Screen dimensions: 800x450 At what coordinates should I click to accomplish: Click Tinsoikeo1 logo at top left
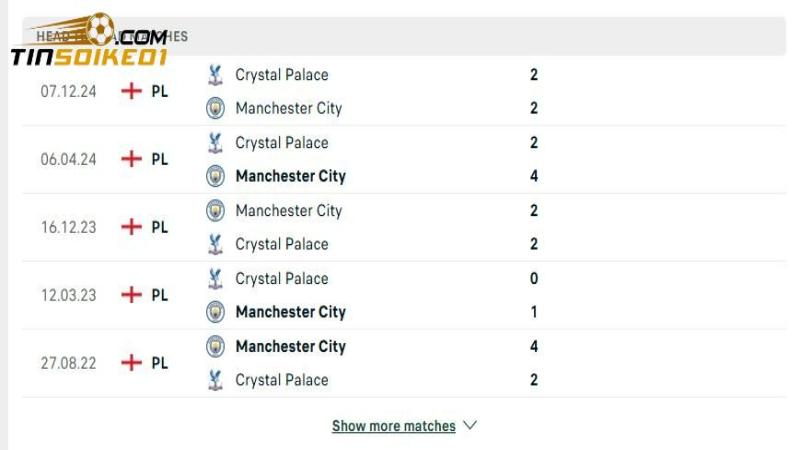click(x=88, y=42)
